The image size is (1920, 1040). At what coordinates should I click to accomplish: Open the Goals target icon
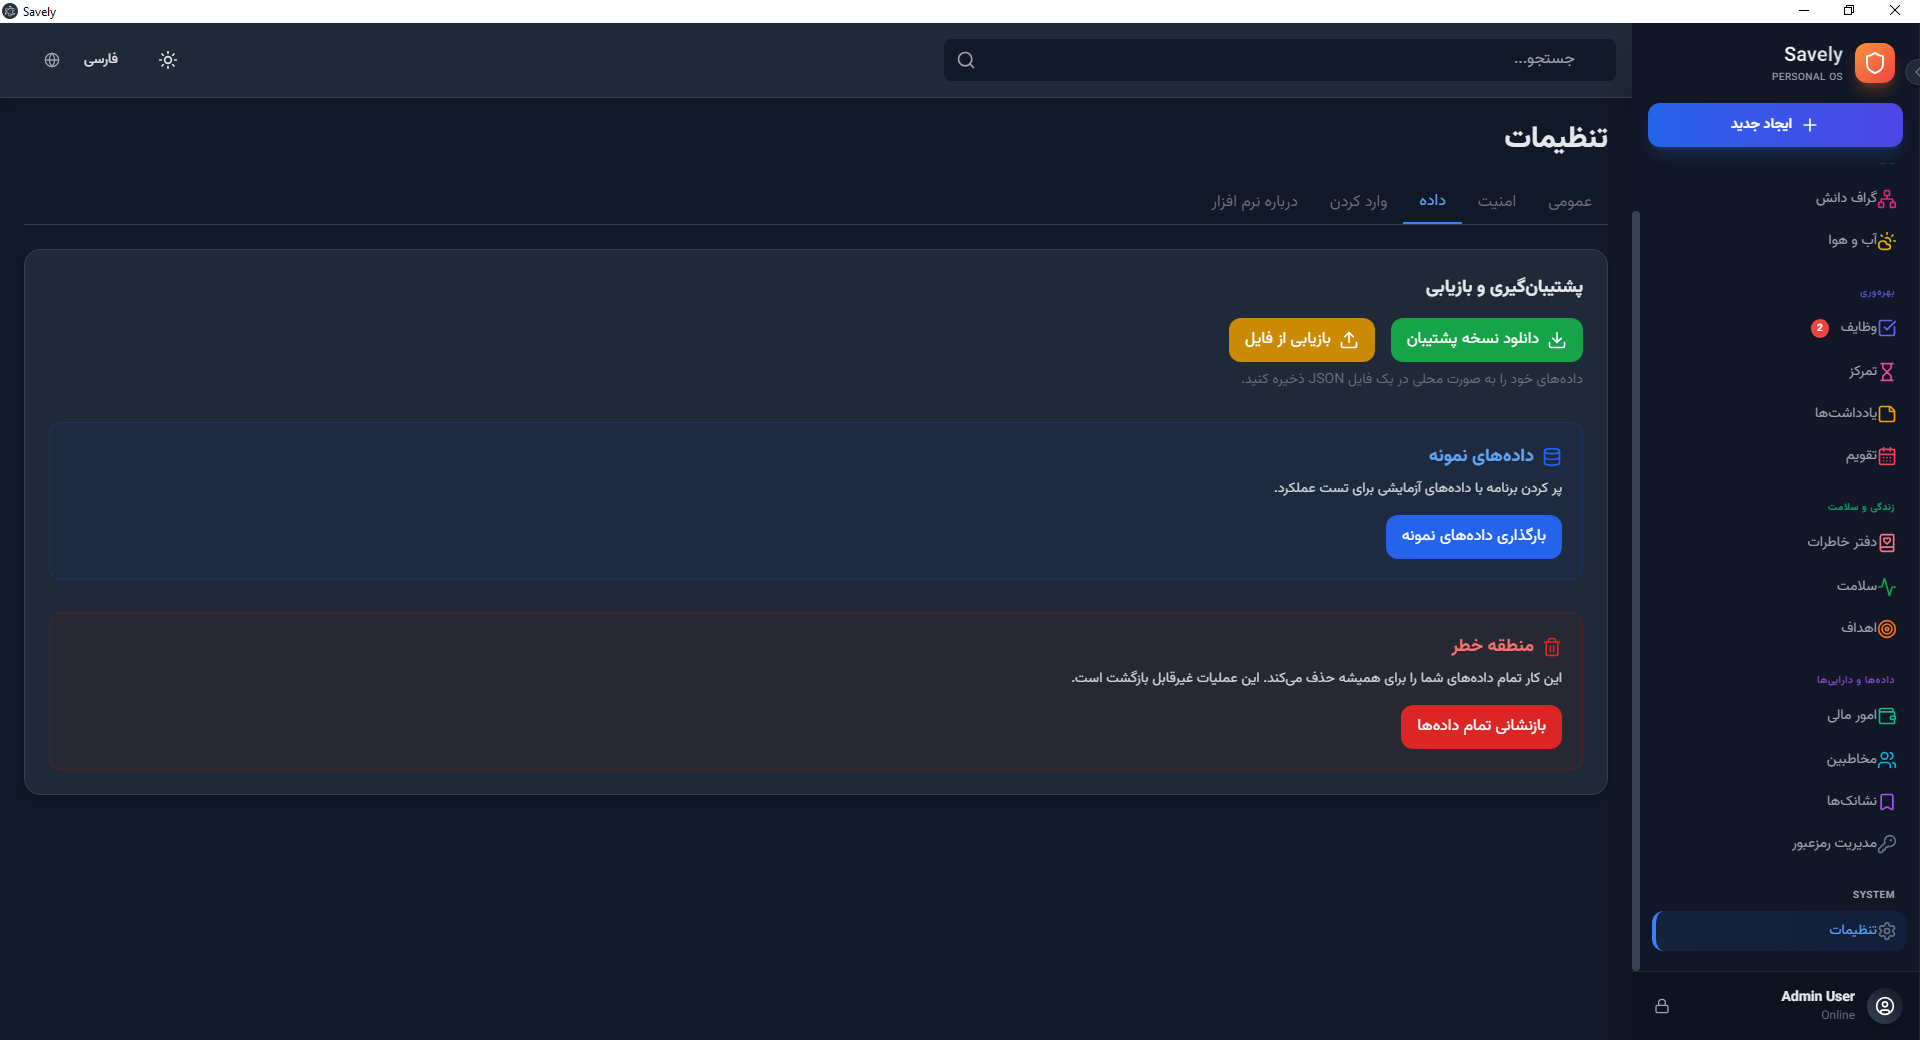point(1887,629)
